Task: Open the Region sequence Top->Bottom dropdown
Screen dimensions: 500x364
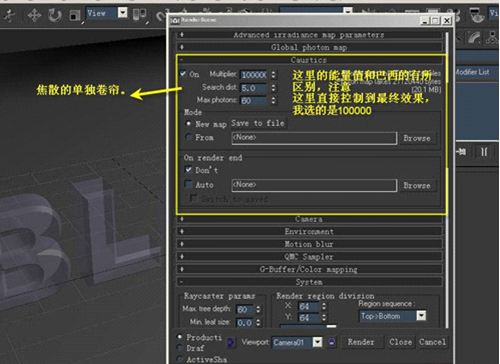Action: click(393, 316)
